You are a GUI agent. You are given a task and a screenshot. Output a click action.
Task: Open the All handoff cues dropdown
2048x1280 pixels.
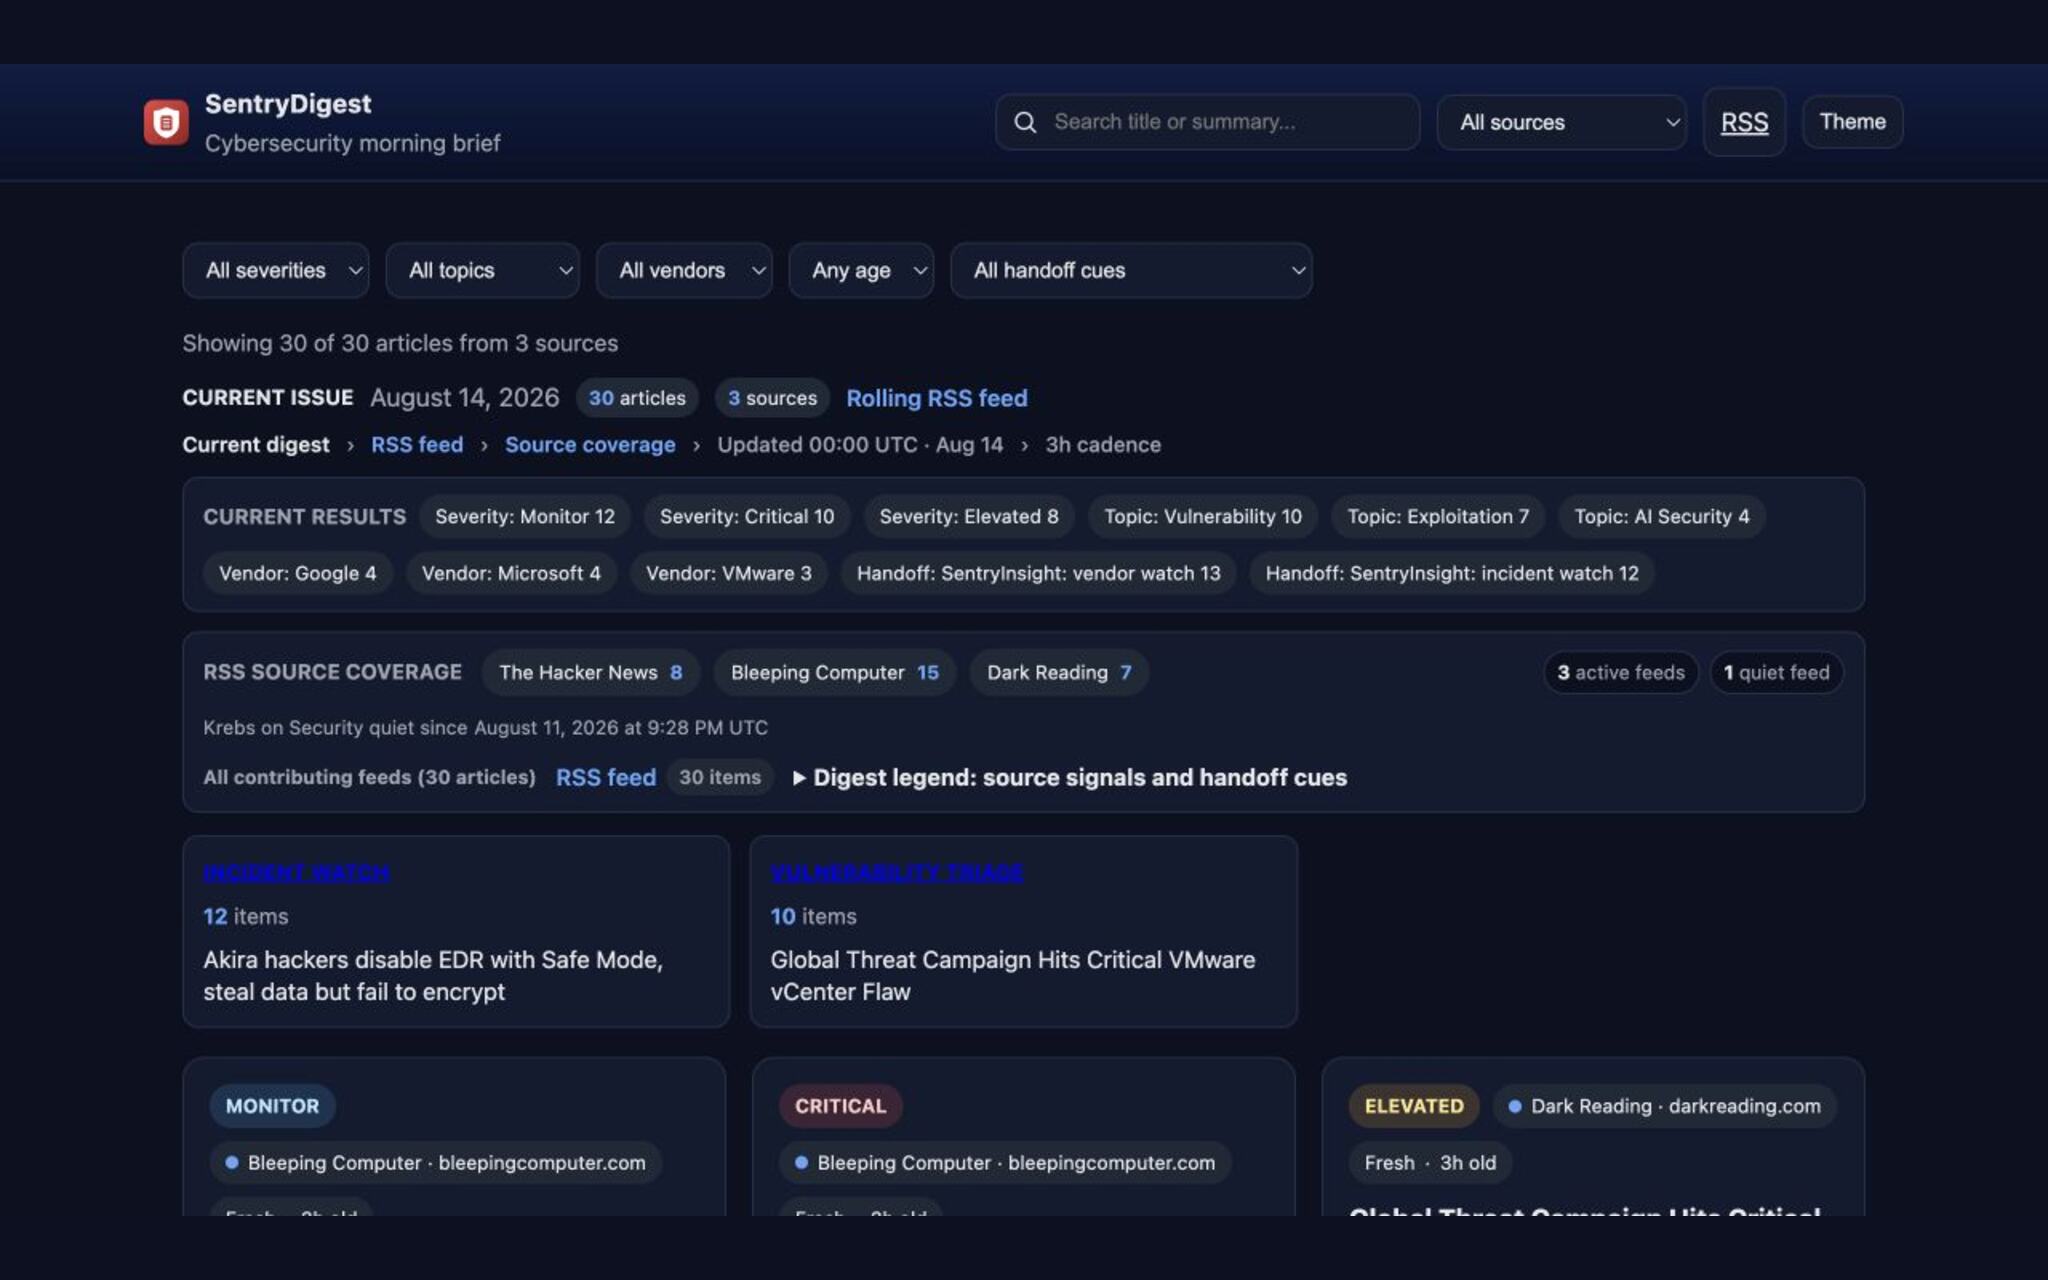coord(1131,270)
